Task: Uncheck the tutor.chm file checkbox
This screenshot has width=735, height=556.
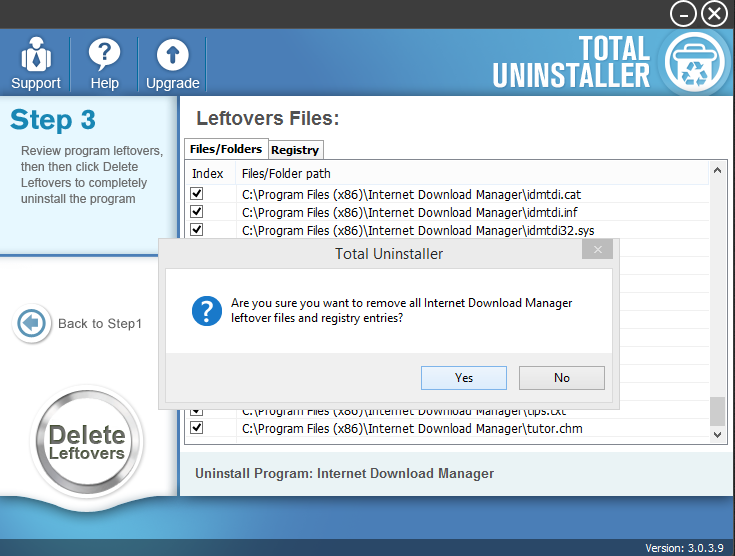Action: click(x=197, y=428)
